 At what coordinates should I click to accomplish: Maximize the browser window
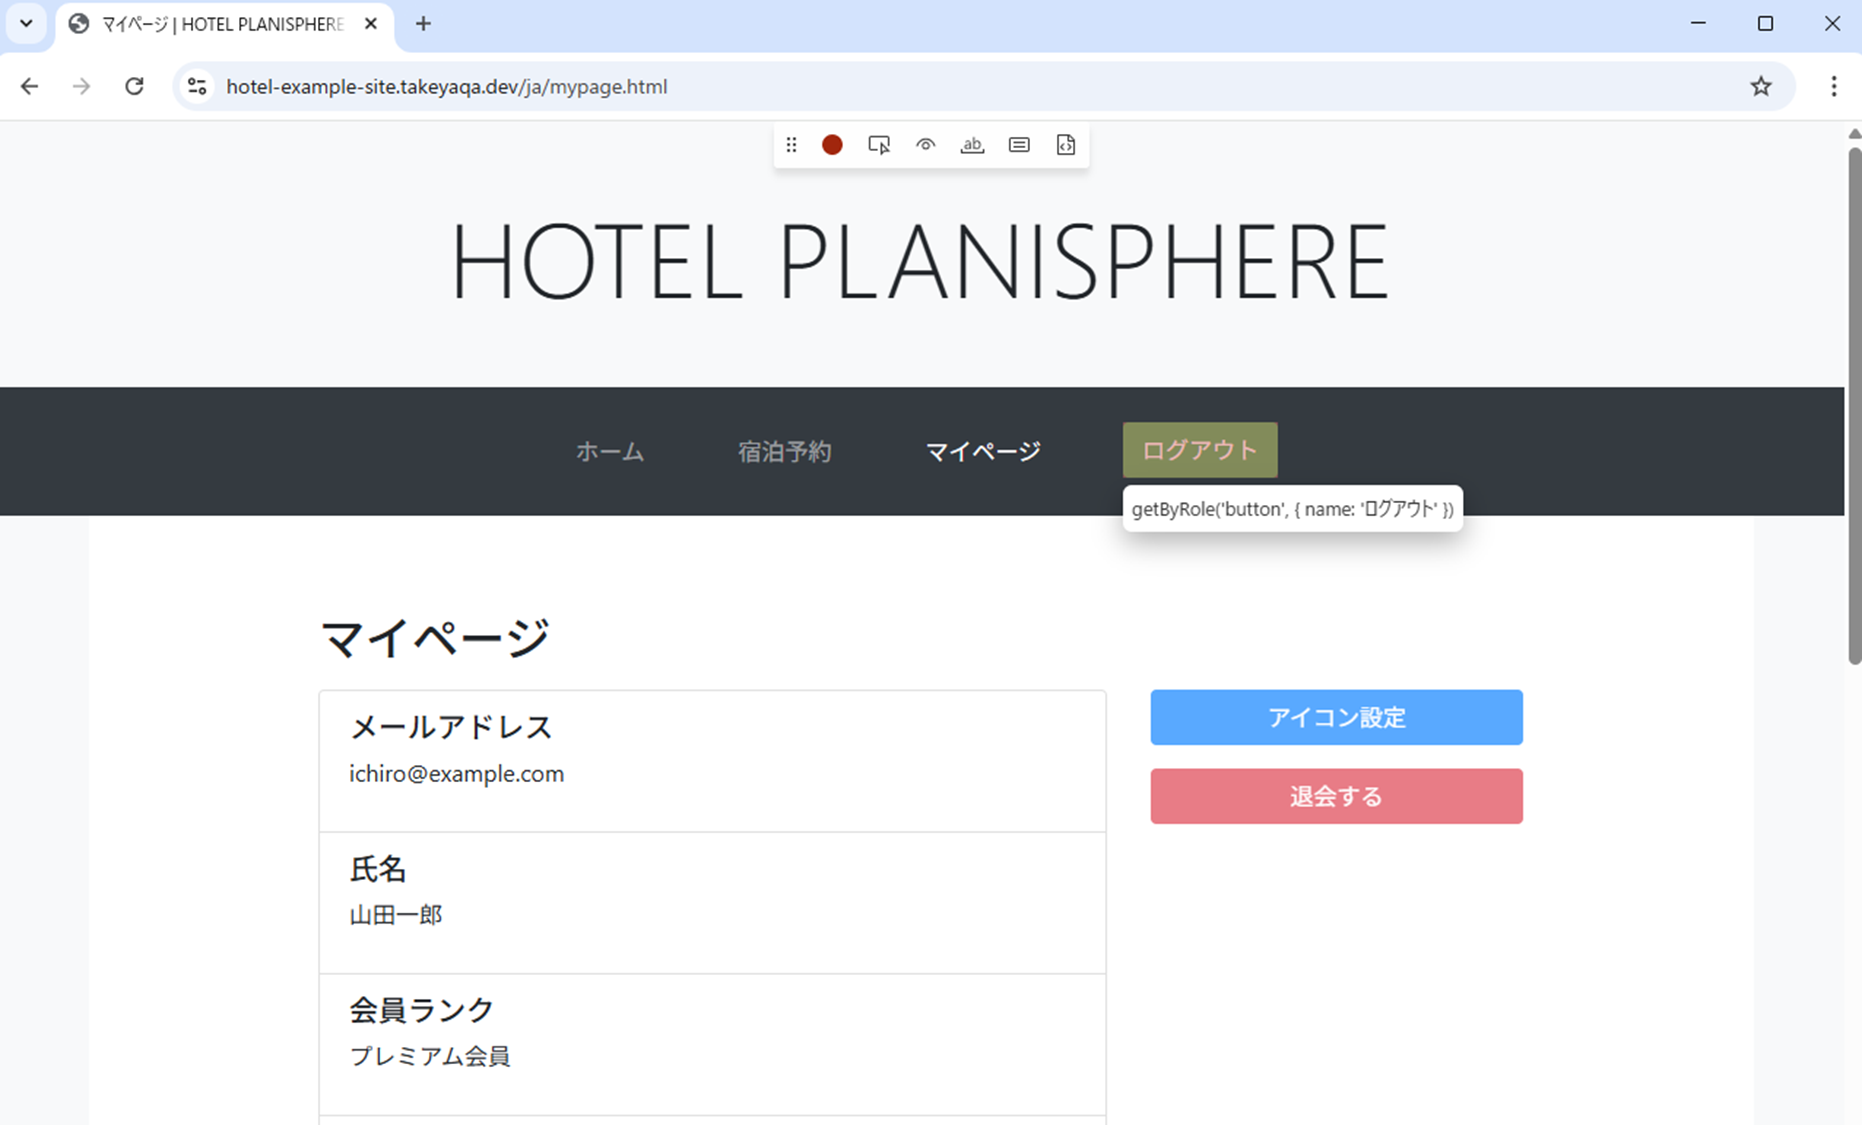pos(1765,24)
